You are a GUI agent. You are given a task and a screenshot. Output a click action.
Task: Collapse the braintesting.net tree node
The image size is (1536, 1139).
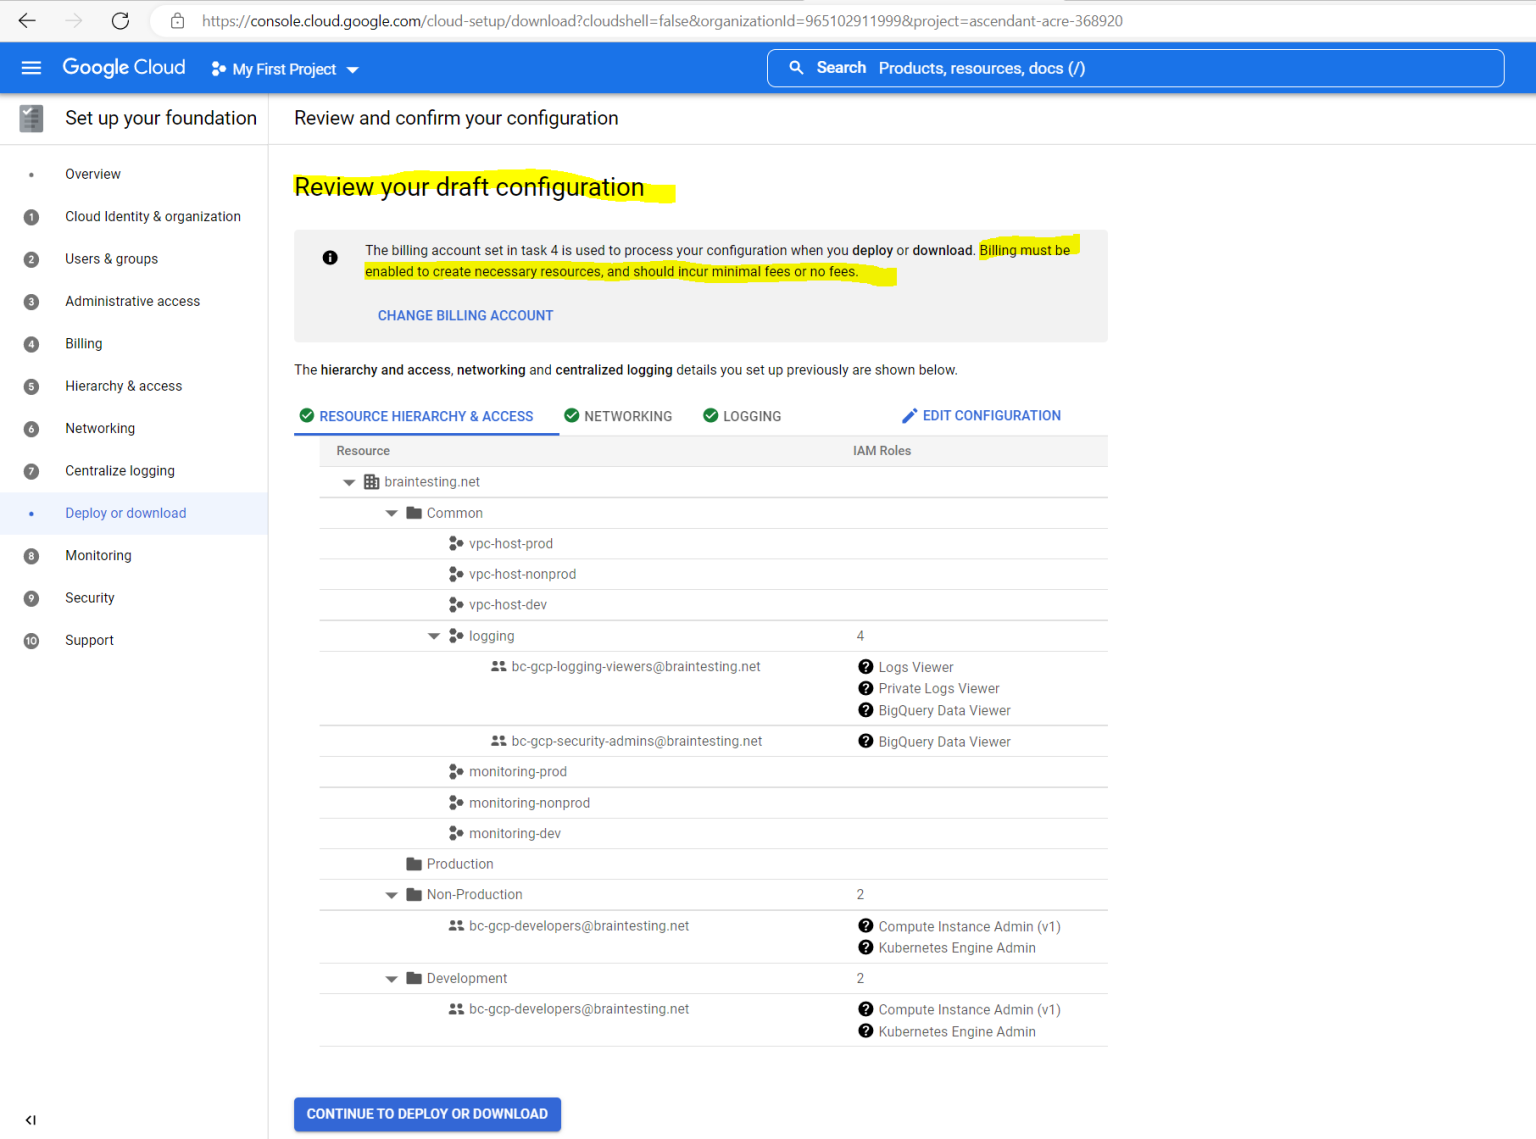349,481
